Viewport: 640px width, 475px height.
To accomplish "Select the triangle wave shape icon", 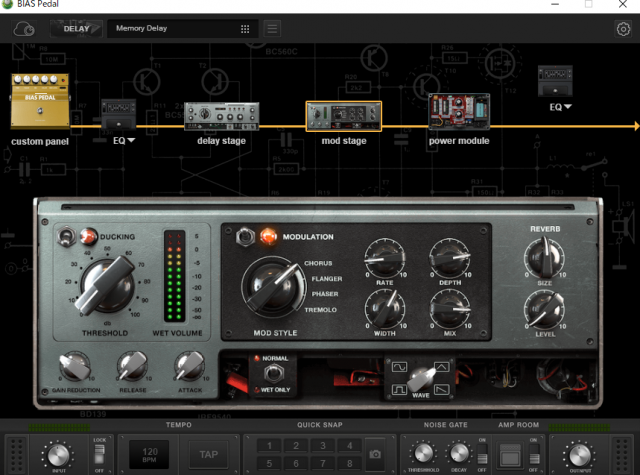I will point(441,366).
